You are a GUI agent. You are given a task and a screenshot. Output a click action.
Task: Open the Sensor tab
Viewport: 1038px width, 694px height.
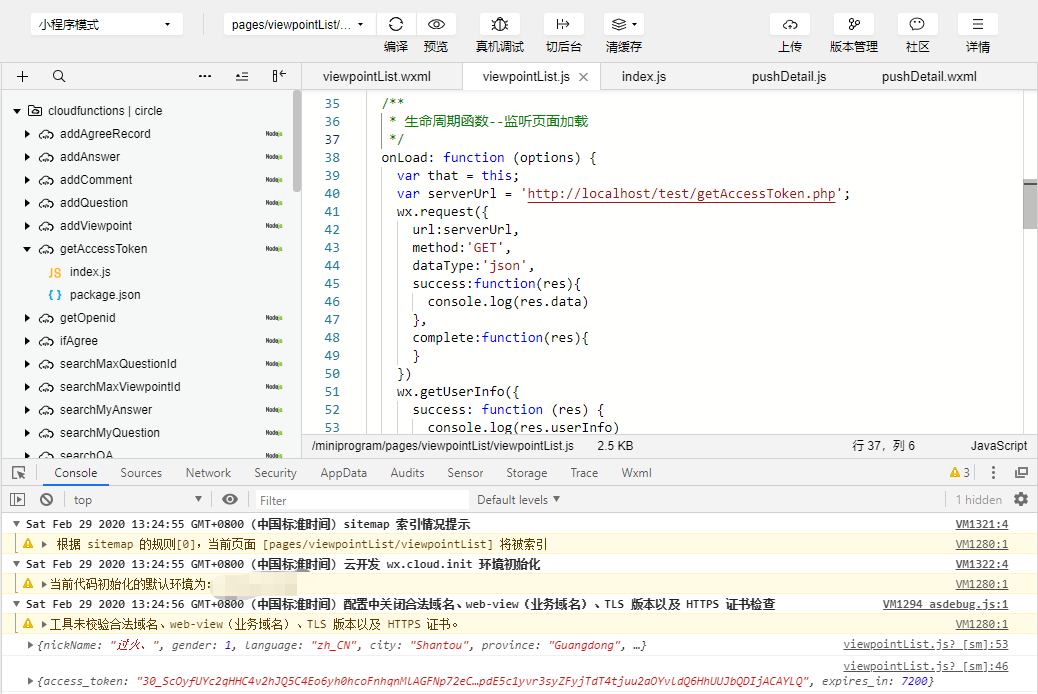pyautogui.click(x=465, y=473)
